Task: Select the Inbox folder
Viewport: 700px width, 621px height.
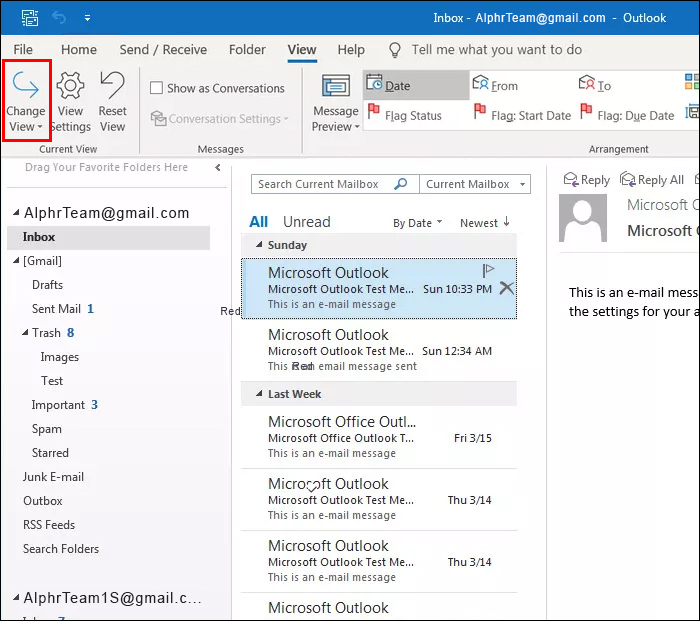Action: [x=108, y=237]
